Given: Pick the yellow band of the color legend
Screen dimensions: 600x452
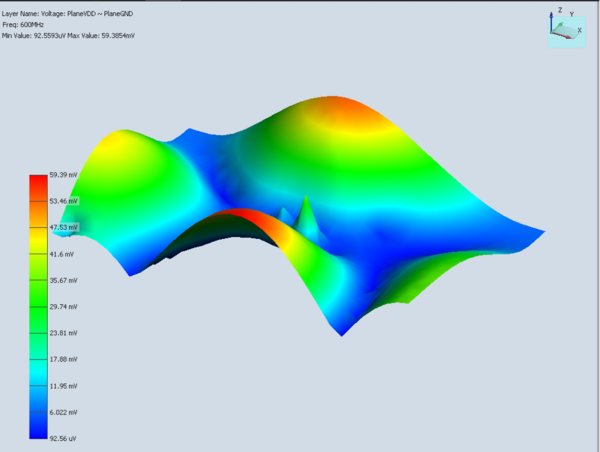Looking at the screenshot, I should tap(38, 240).
